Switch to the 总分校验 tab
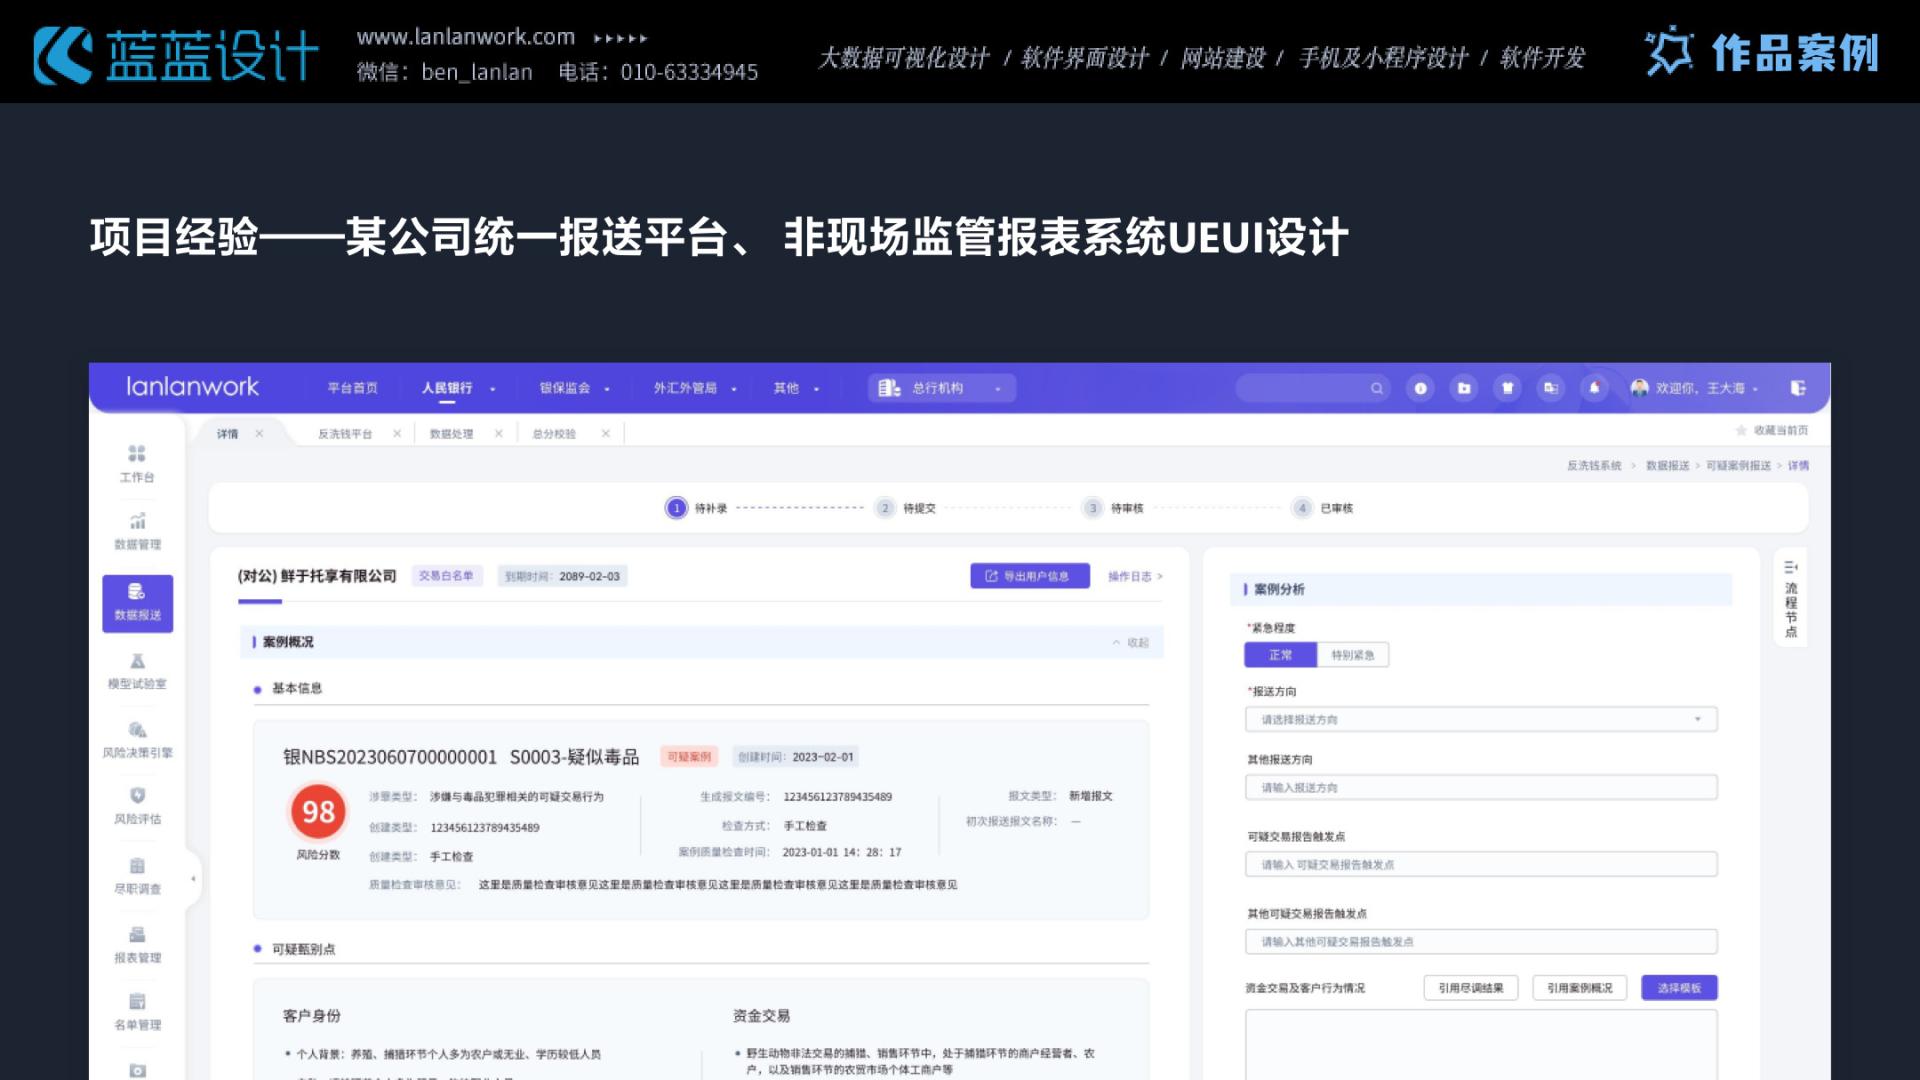 554,434
